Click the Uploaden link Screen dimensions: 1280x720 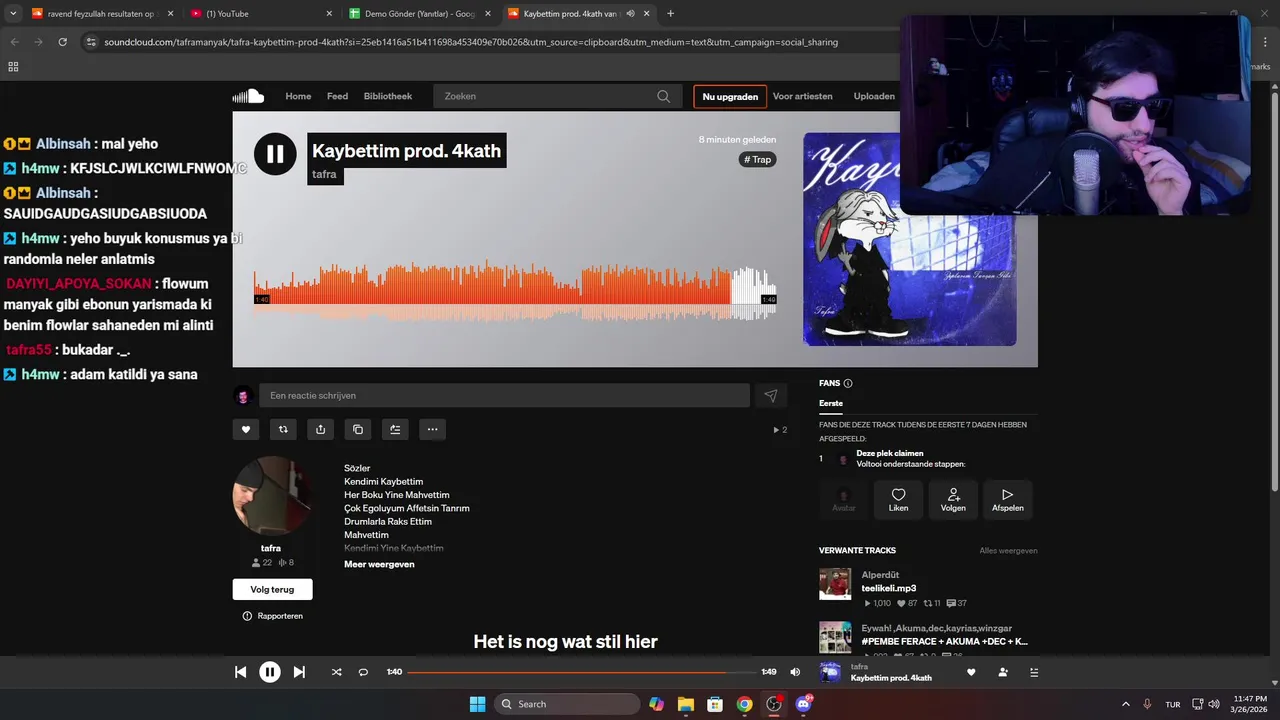click(874, 96)
